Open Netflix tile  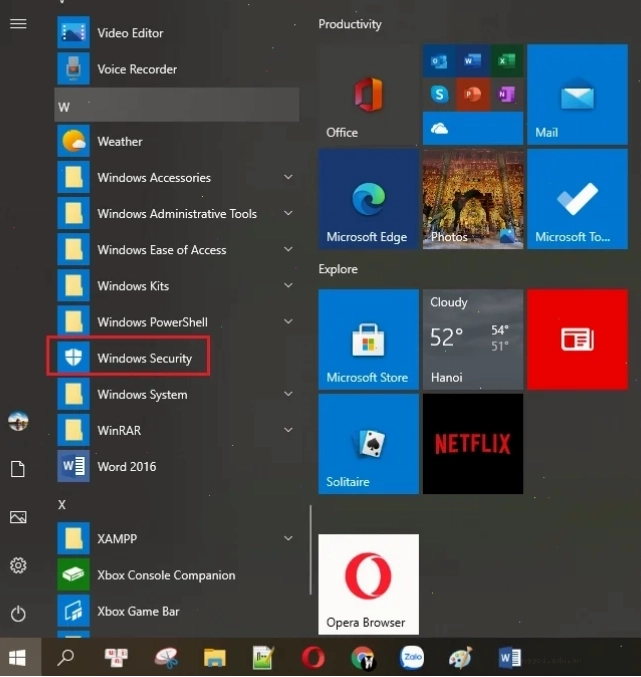[473, 444]
